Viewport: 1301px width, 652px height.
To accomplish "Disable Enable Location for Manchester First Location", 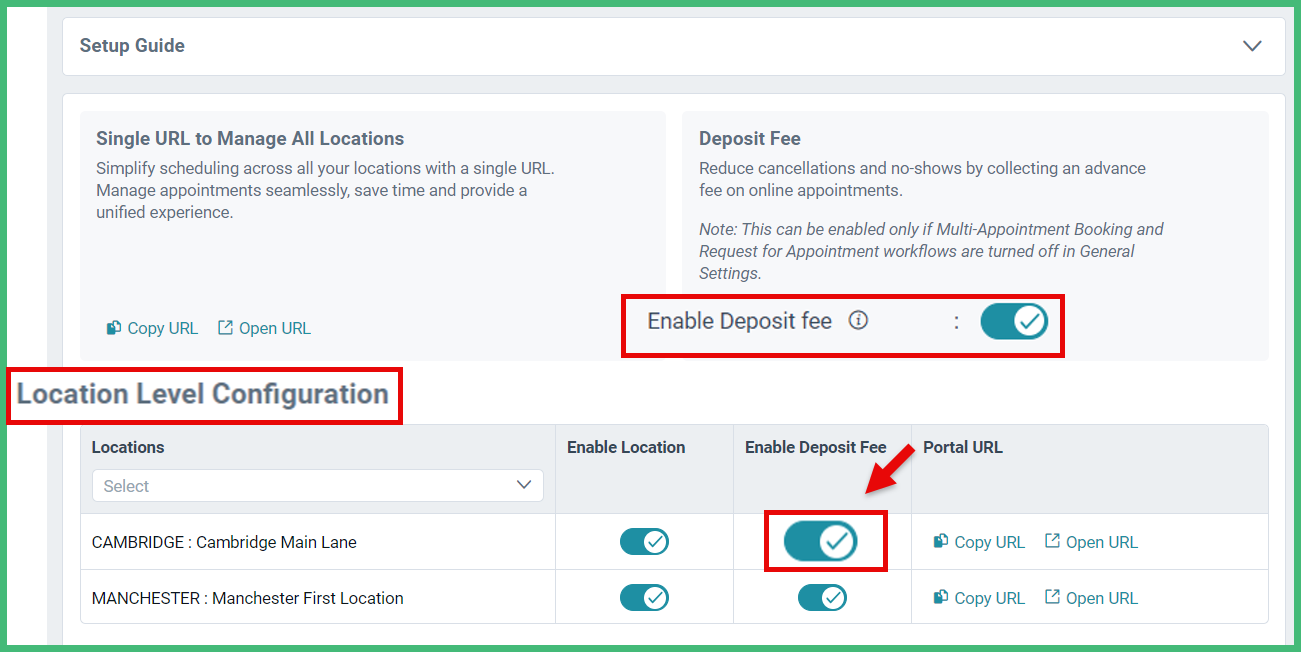I will [644, 598].
